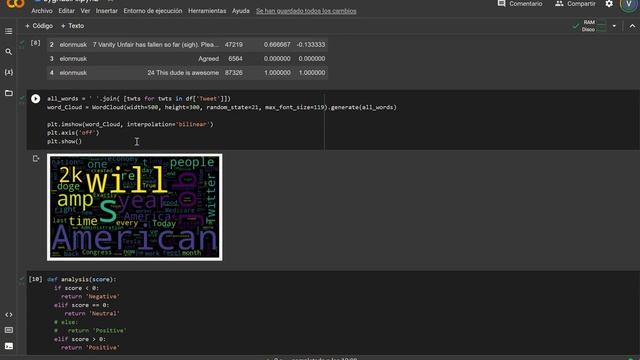Open the table of contents sidebar icon
The image size is (640, 360).
9,31
